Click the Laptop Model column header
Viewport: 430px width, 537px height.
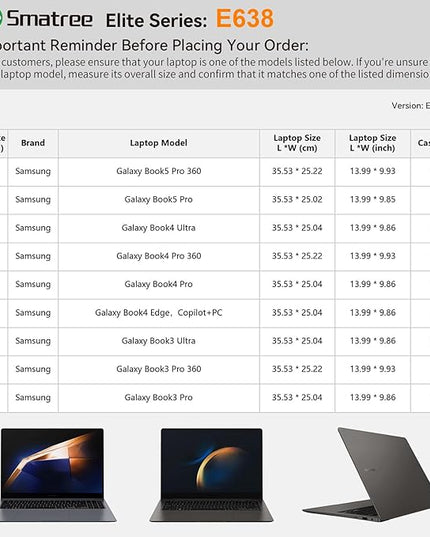pos(159,143)
